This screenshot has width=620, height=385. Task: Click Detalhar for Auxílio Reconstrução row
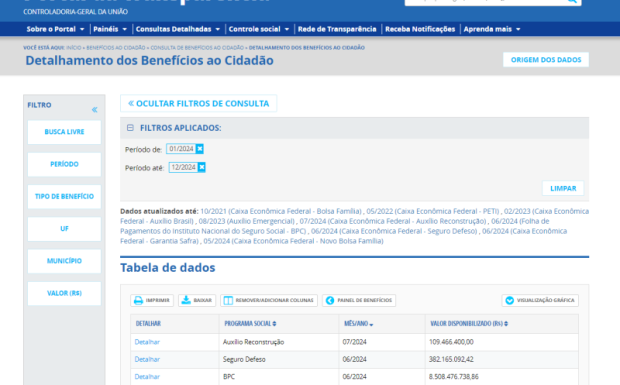click(147, 342)
